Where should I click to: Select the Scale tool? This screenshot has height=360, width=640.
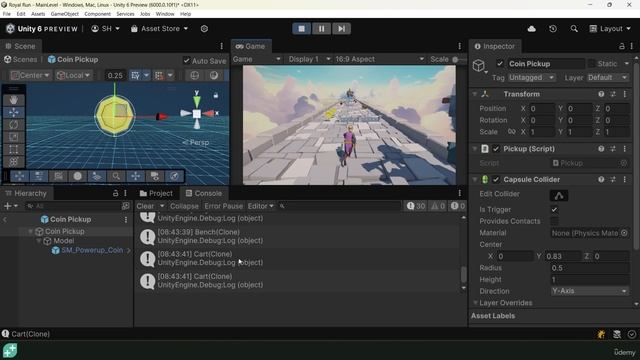click(13, 137)
